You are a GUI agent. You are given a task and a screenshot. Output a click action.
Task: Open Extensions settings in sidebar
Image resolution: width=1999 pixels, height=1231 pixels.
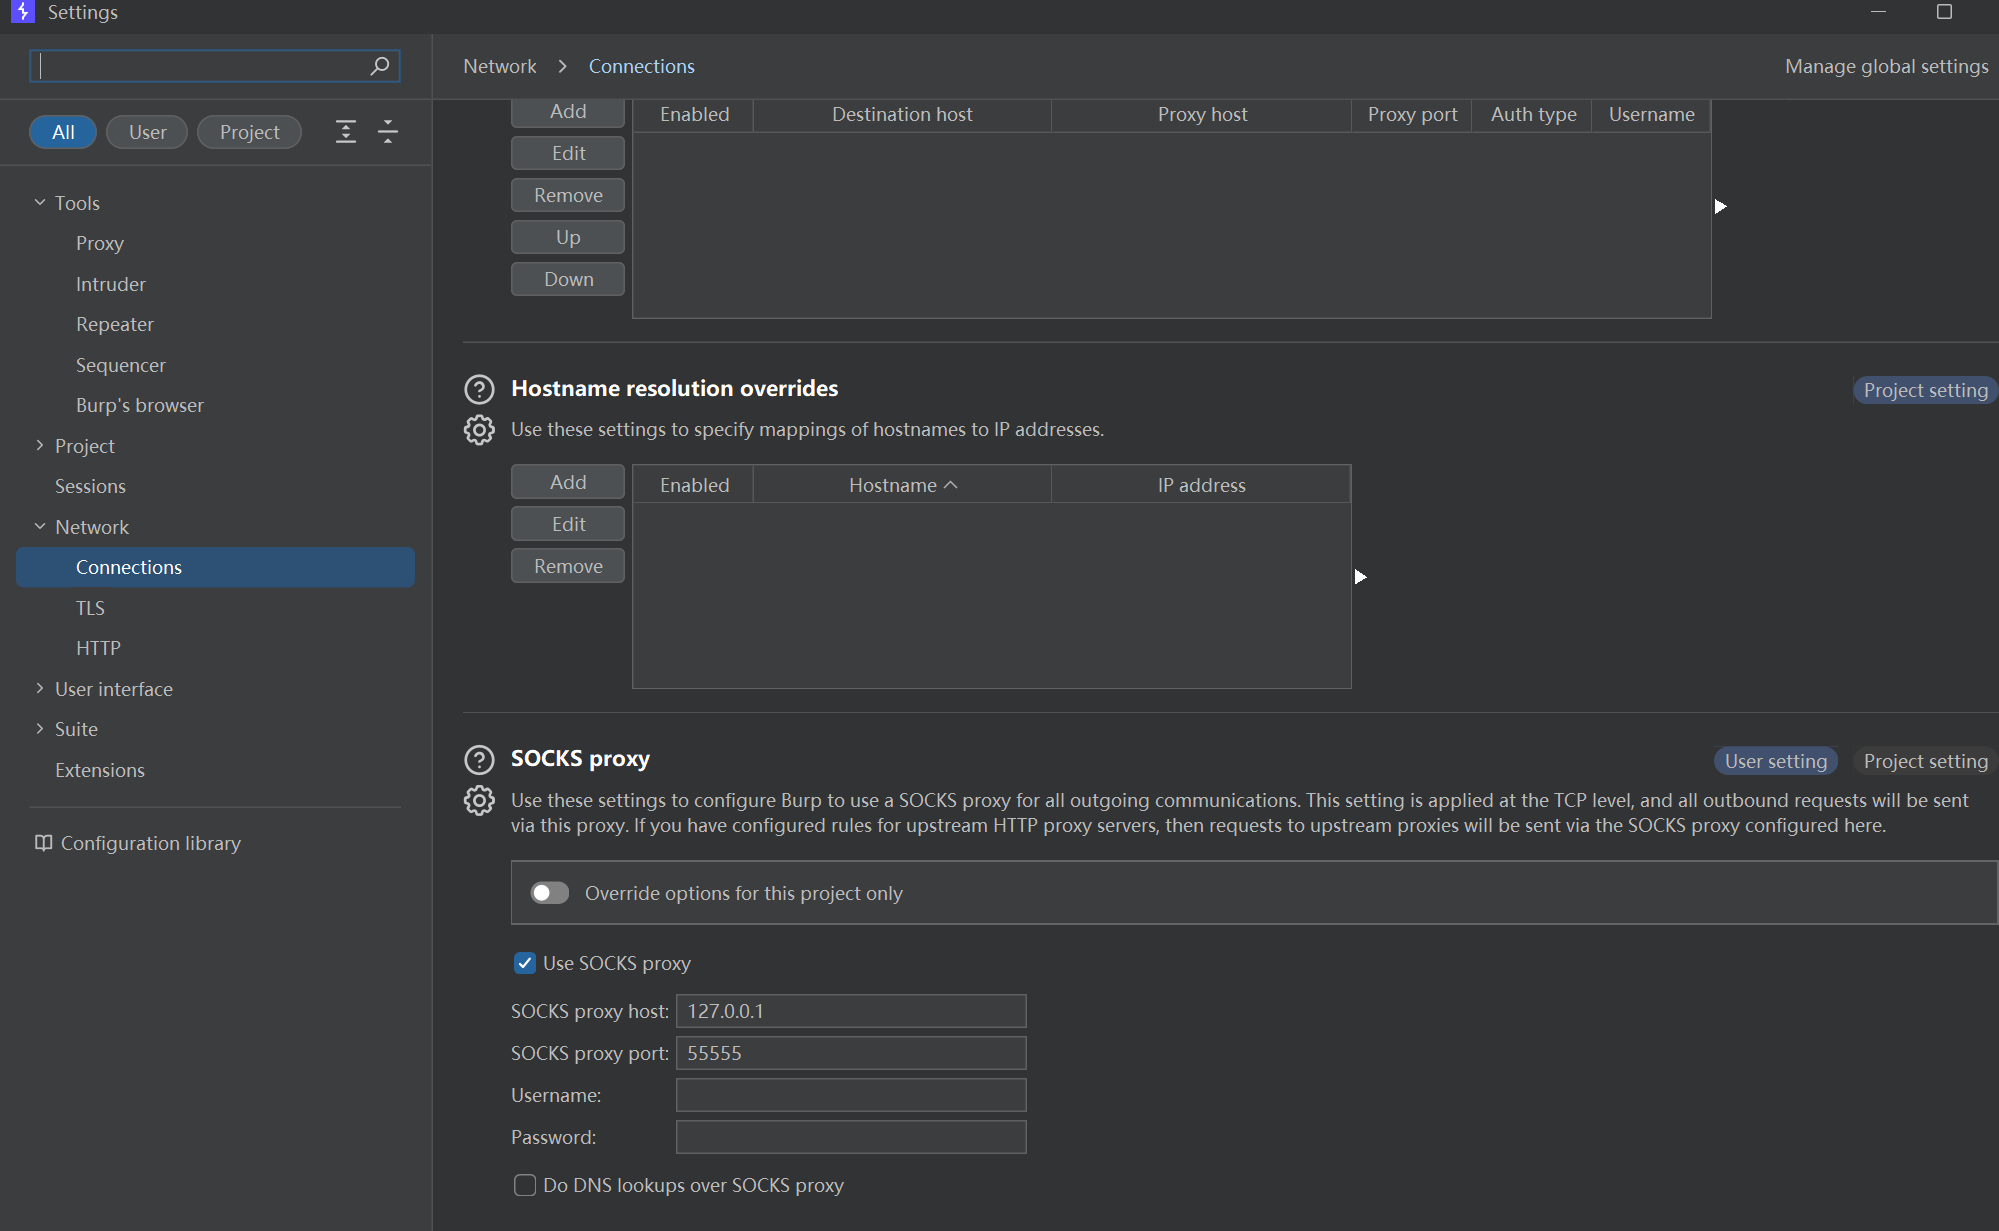tap(100, 770)
